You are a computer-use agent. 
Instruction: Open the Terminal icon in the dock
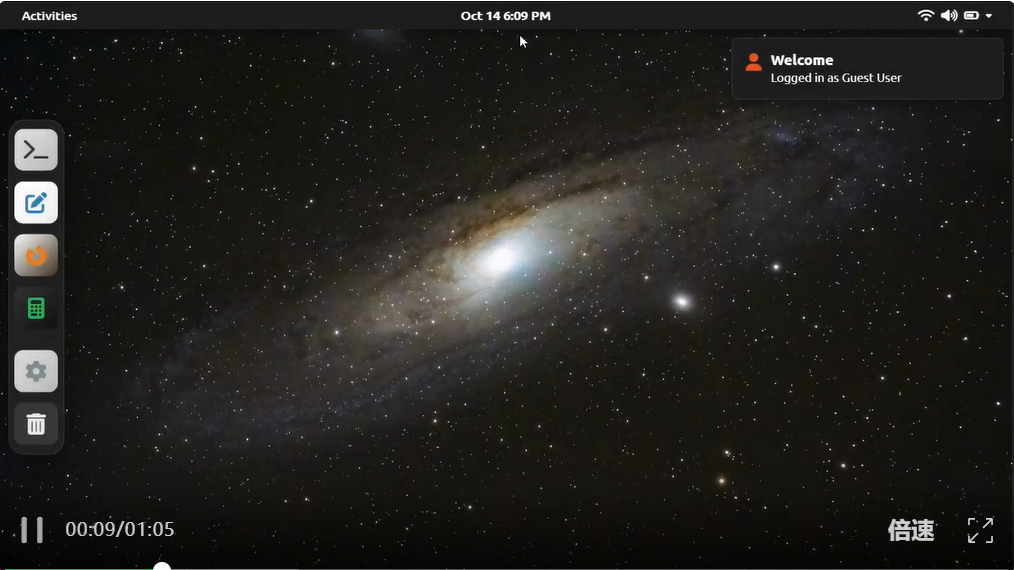[x=36, y=150]
